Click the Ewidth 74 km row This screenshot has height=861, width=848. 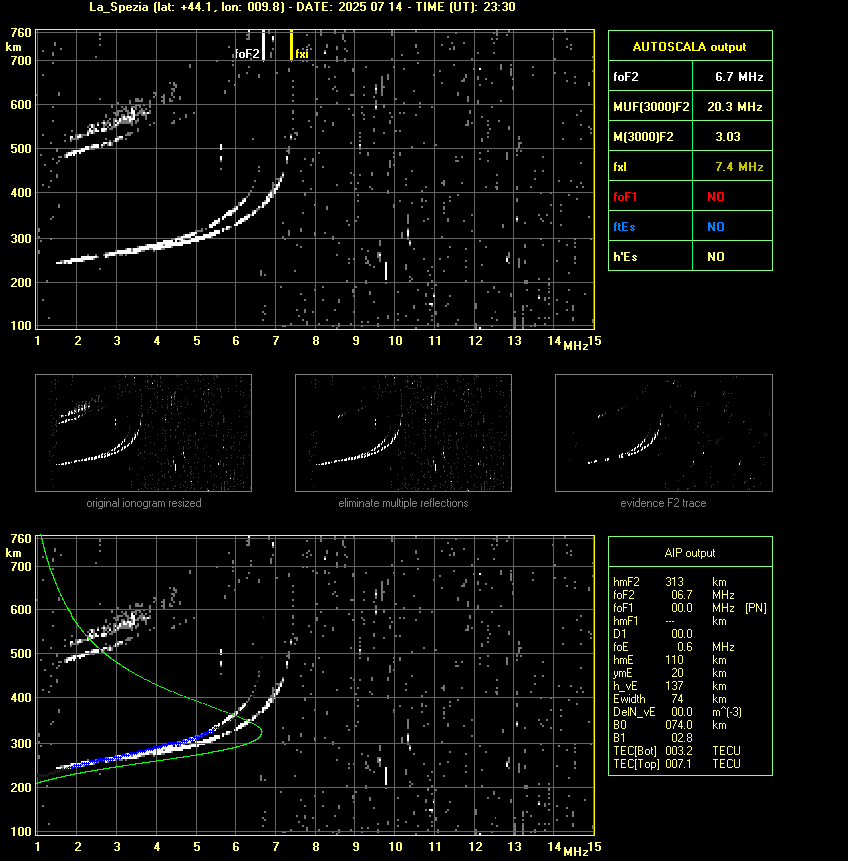(670, 699)
